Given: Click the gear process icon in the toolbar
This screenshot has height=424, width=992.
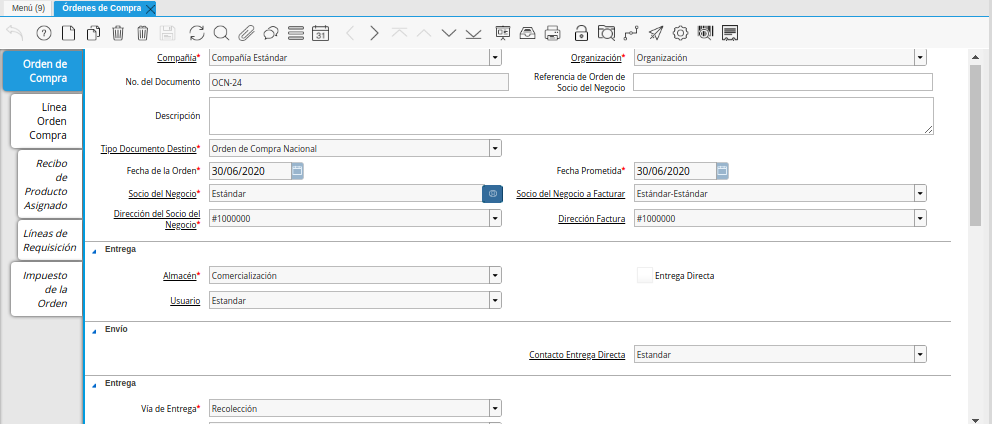Looking at the screenshot, I should point(680,33).
